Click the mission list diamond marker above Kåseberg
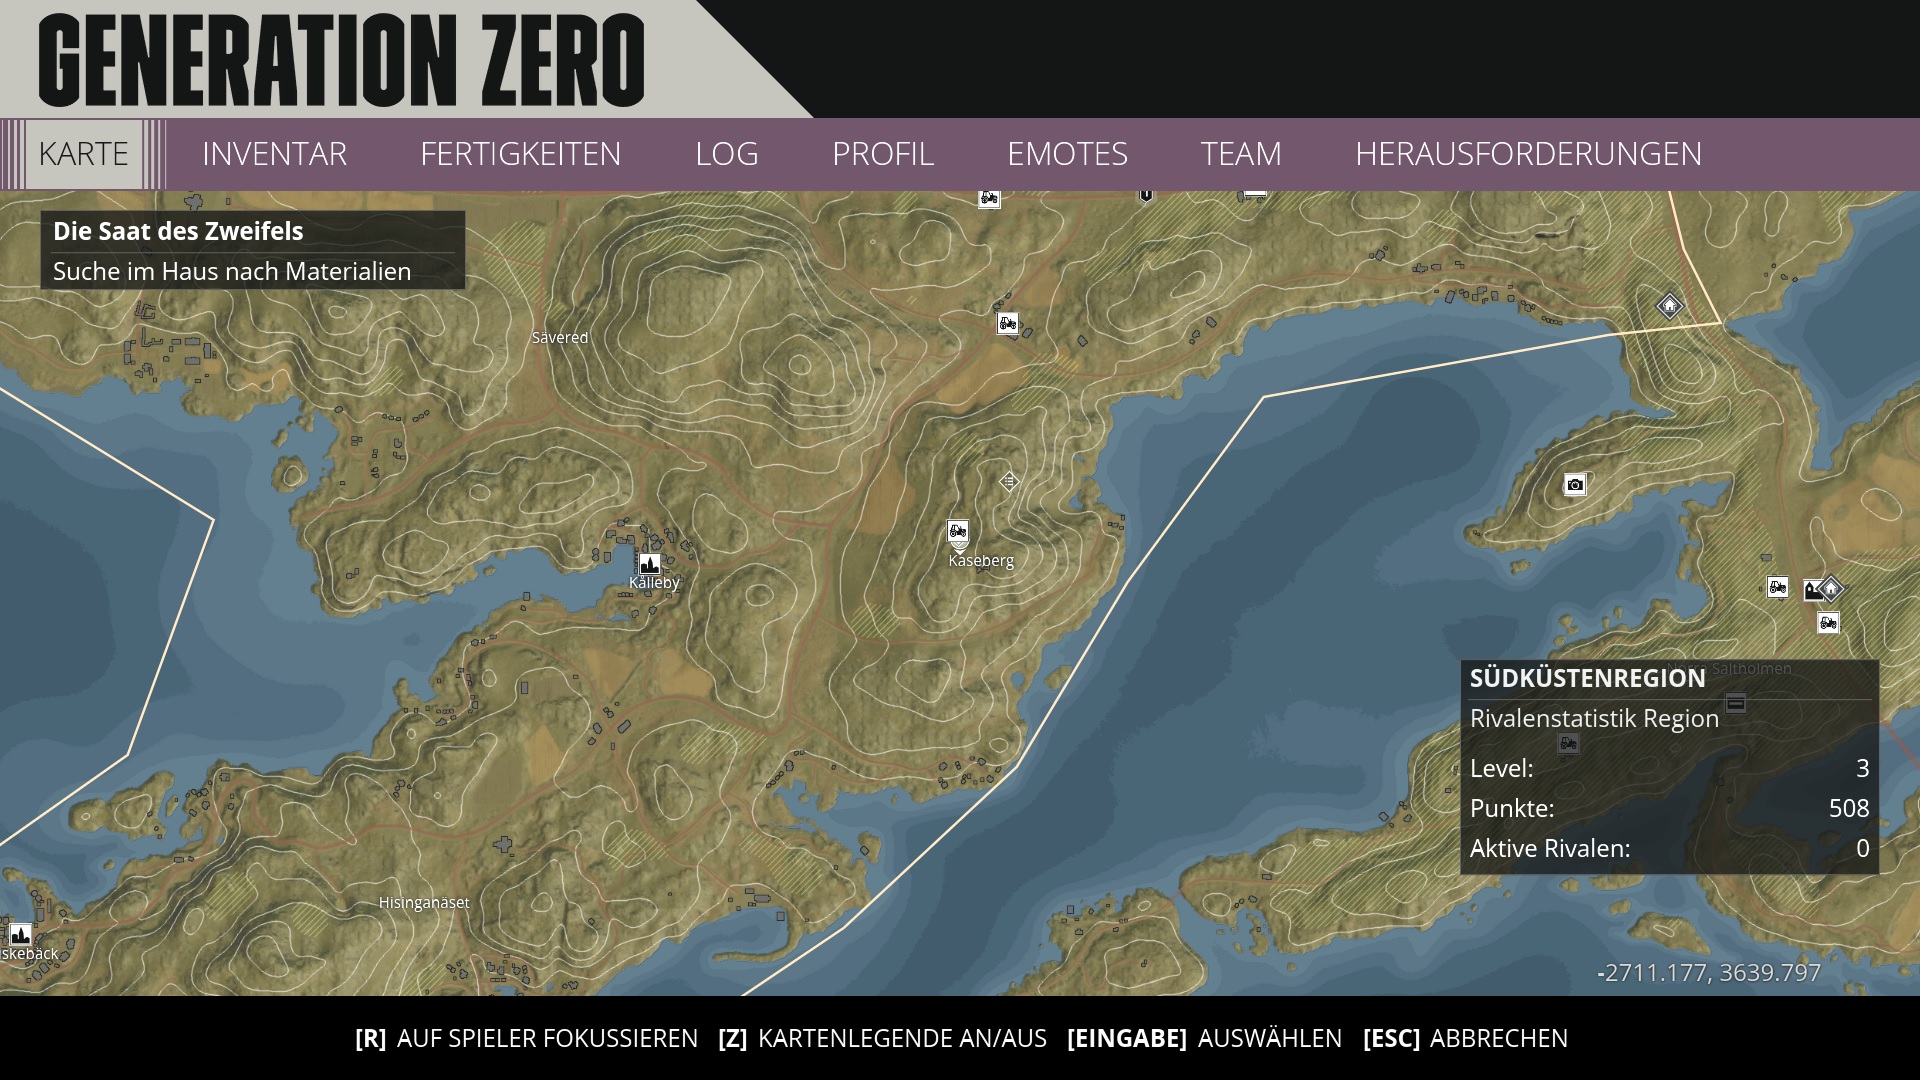This screenshot has height=1080, width=1920. click(x=1009, y=482)
